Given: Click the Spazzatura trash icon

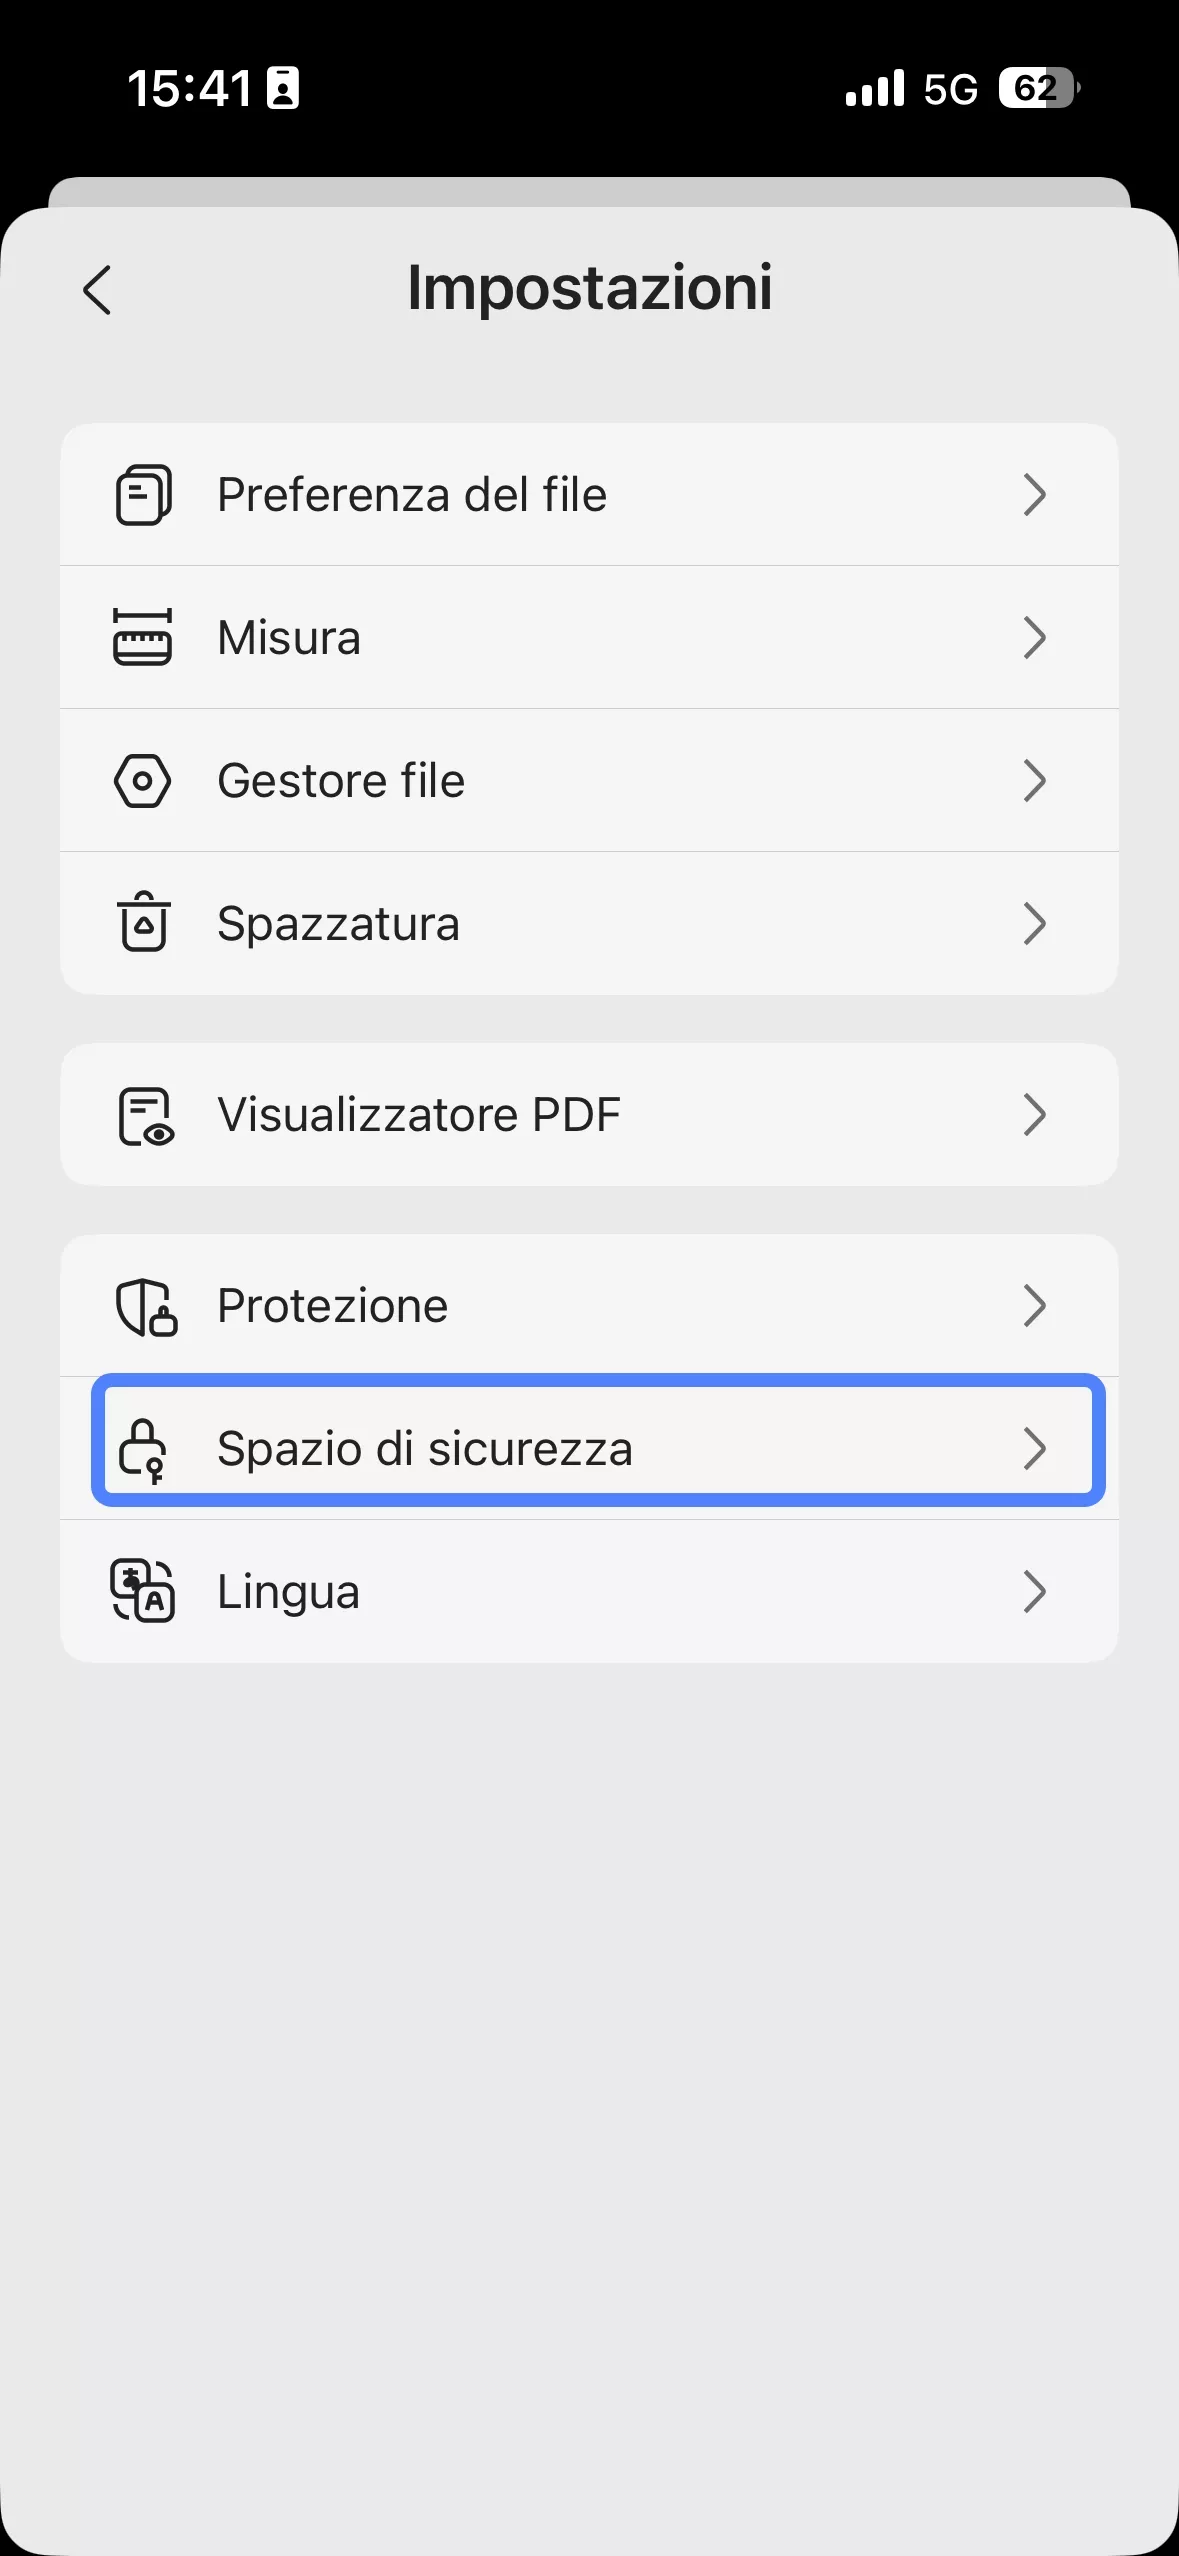Looking at the screenshot, I should (143, 923).
